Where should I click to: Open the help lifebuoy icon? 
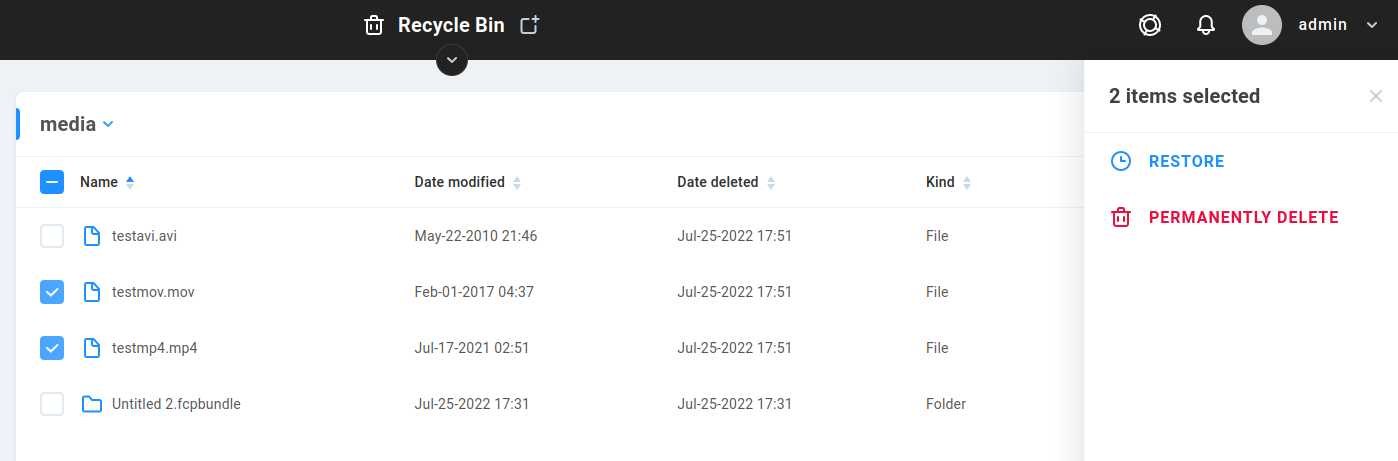1150,25
